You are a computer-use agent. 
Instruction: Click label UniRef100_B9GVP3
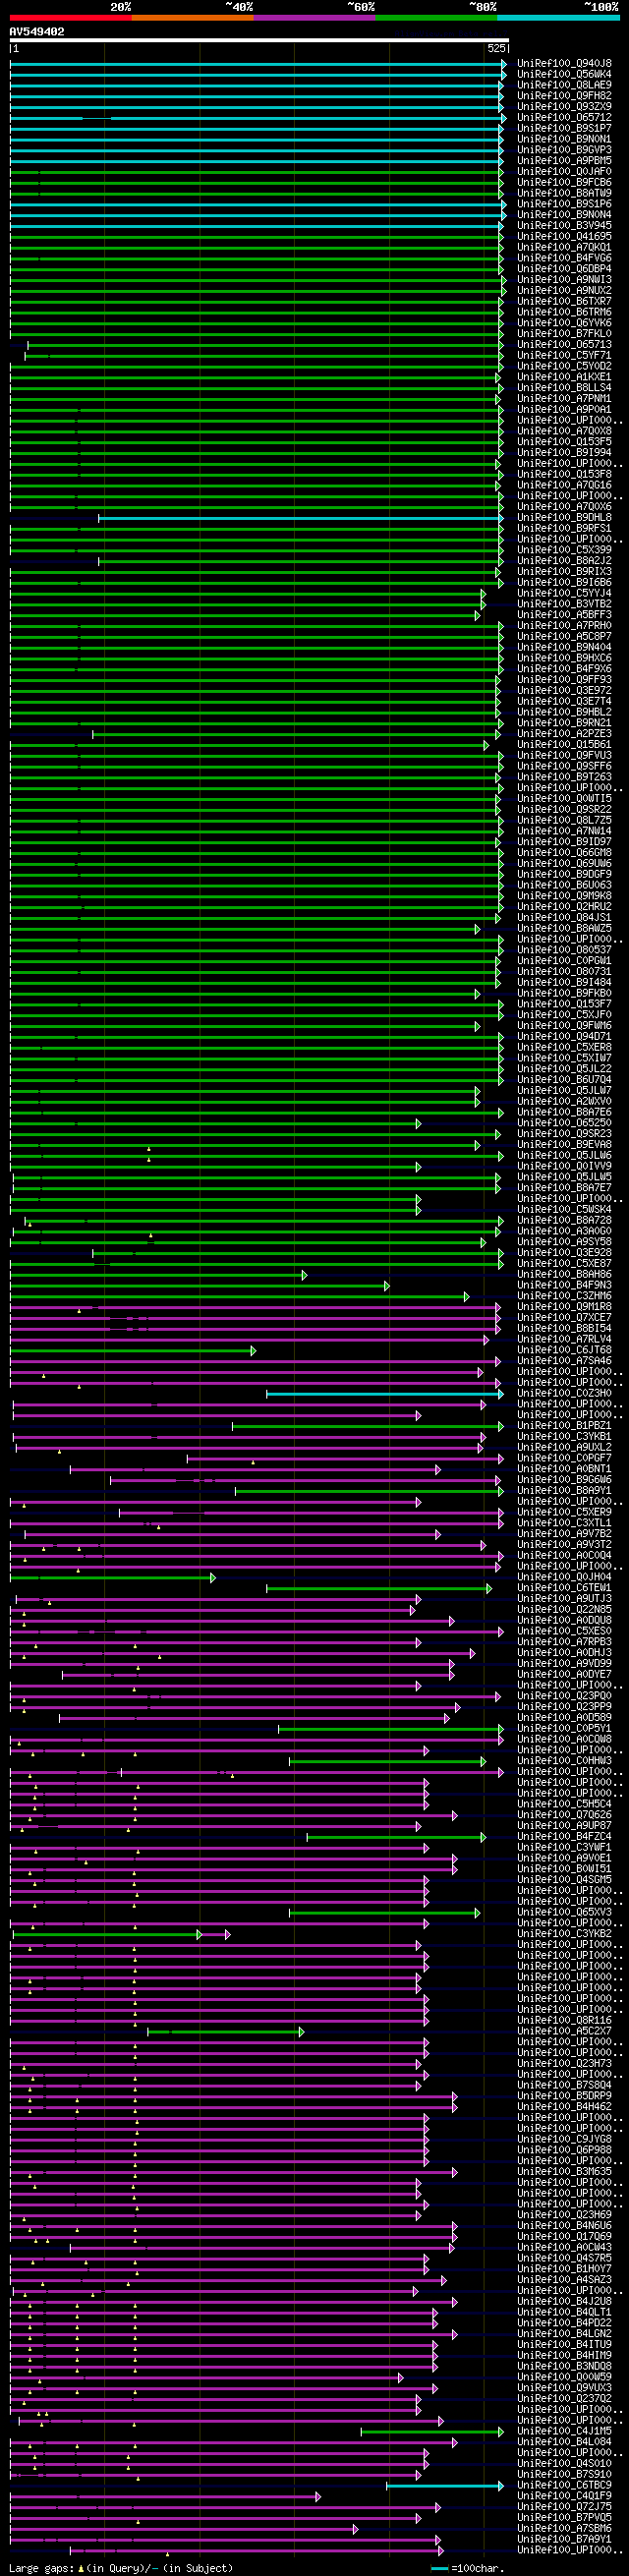pos(564,150)
